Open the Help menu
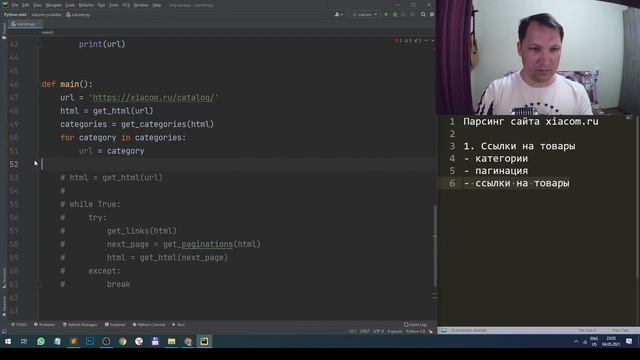This screenshot has height=360, width=640. [157, 5]
